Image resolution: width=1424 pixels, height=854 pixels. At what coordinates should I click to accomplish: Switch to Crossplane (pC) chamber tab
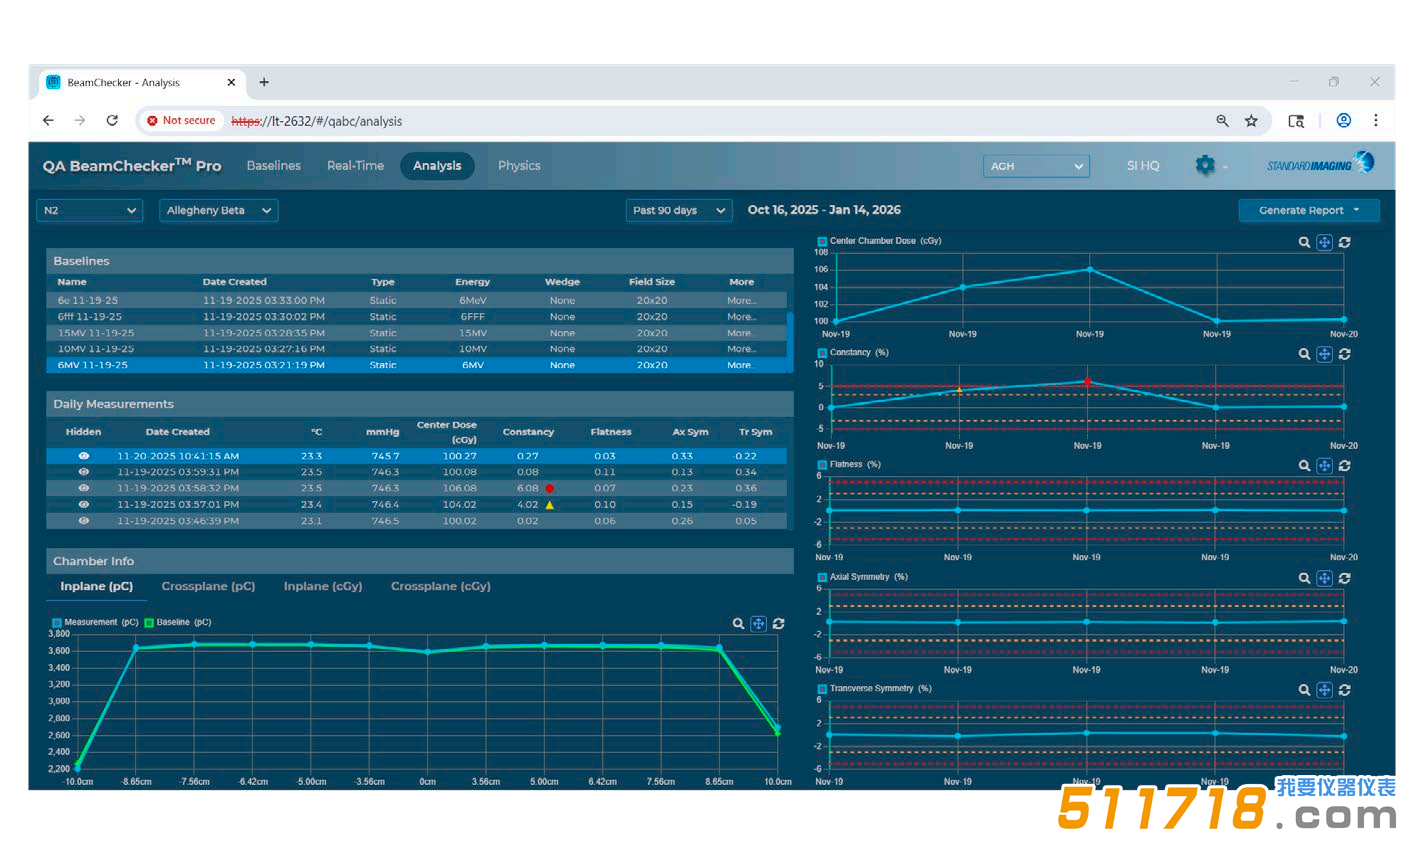click(x=208, y=586)
